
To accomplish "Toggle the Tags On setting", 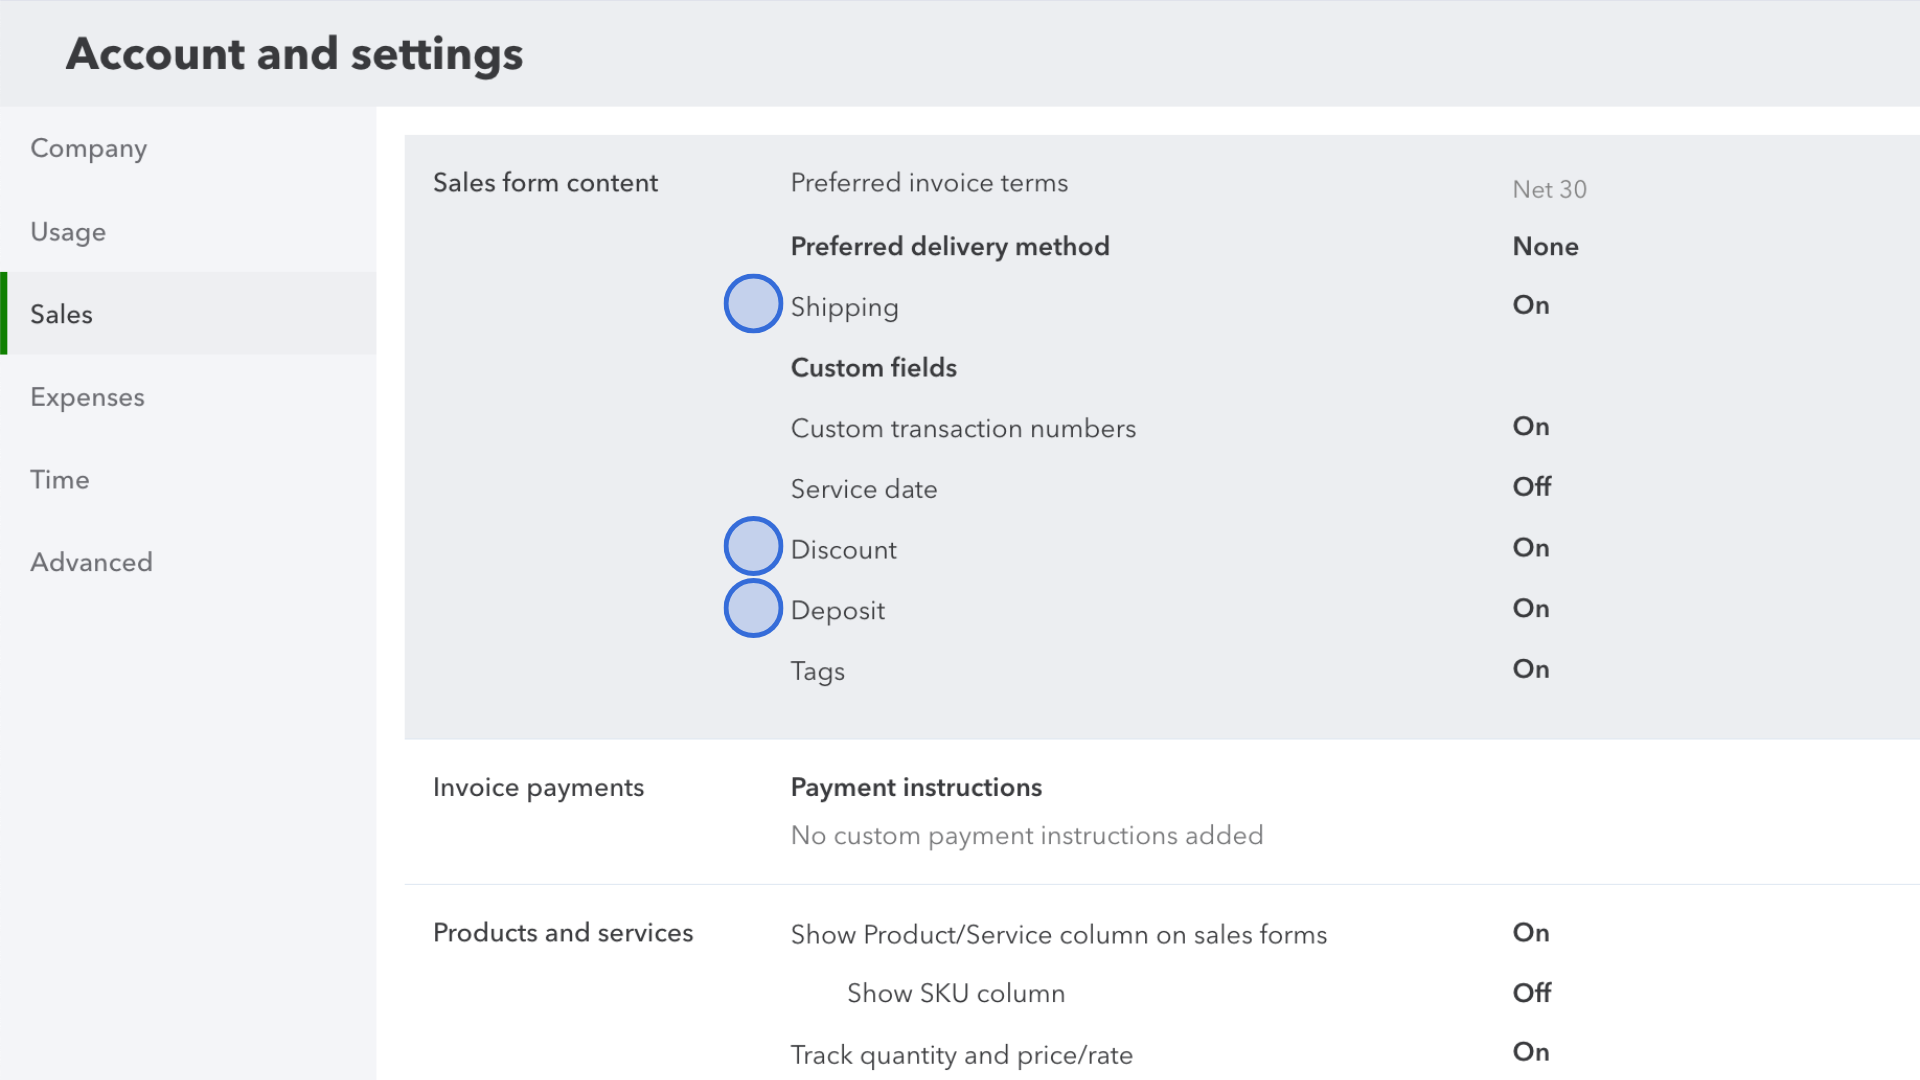I will click(1531, 669).
